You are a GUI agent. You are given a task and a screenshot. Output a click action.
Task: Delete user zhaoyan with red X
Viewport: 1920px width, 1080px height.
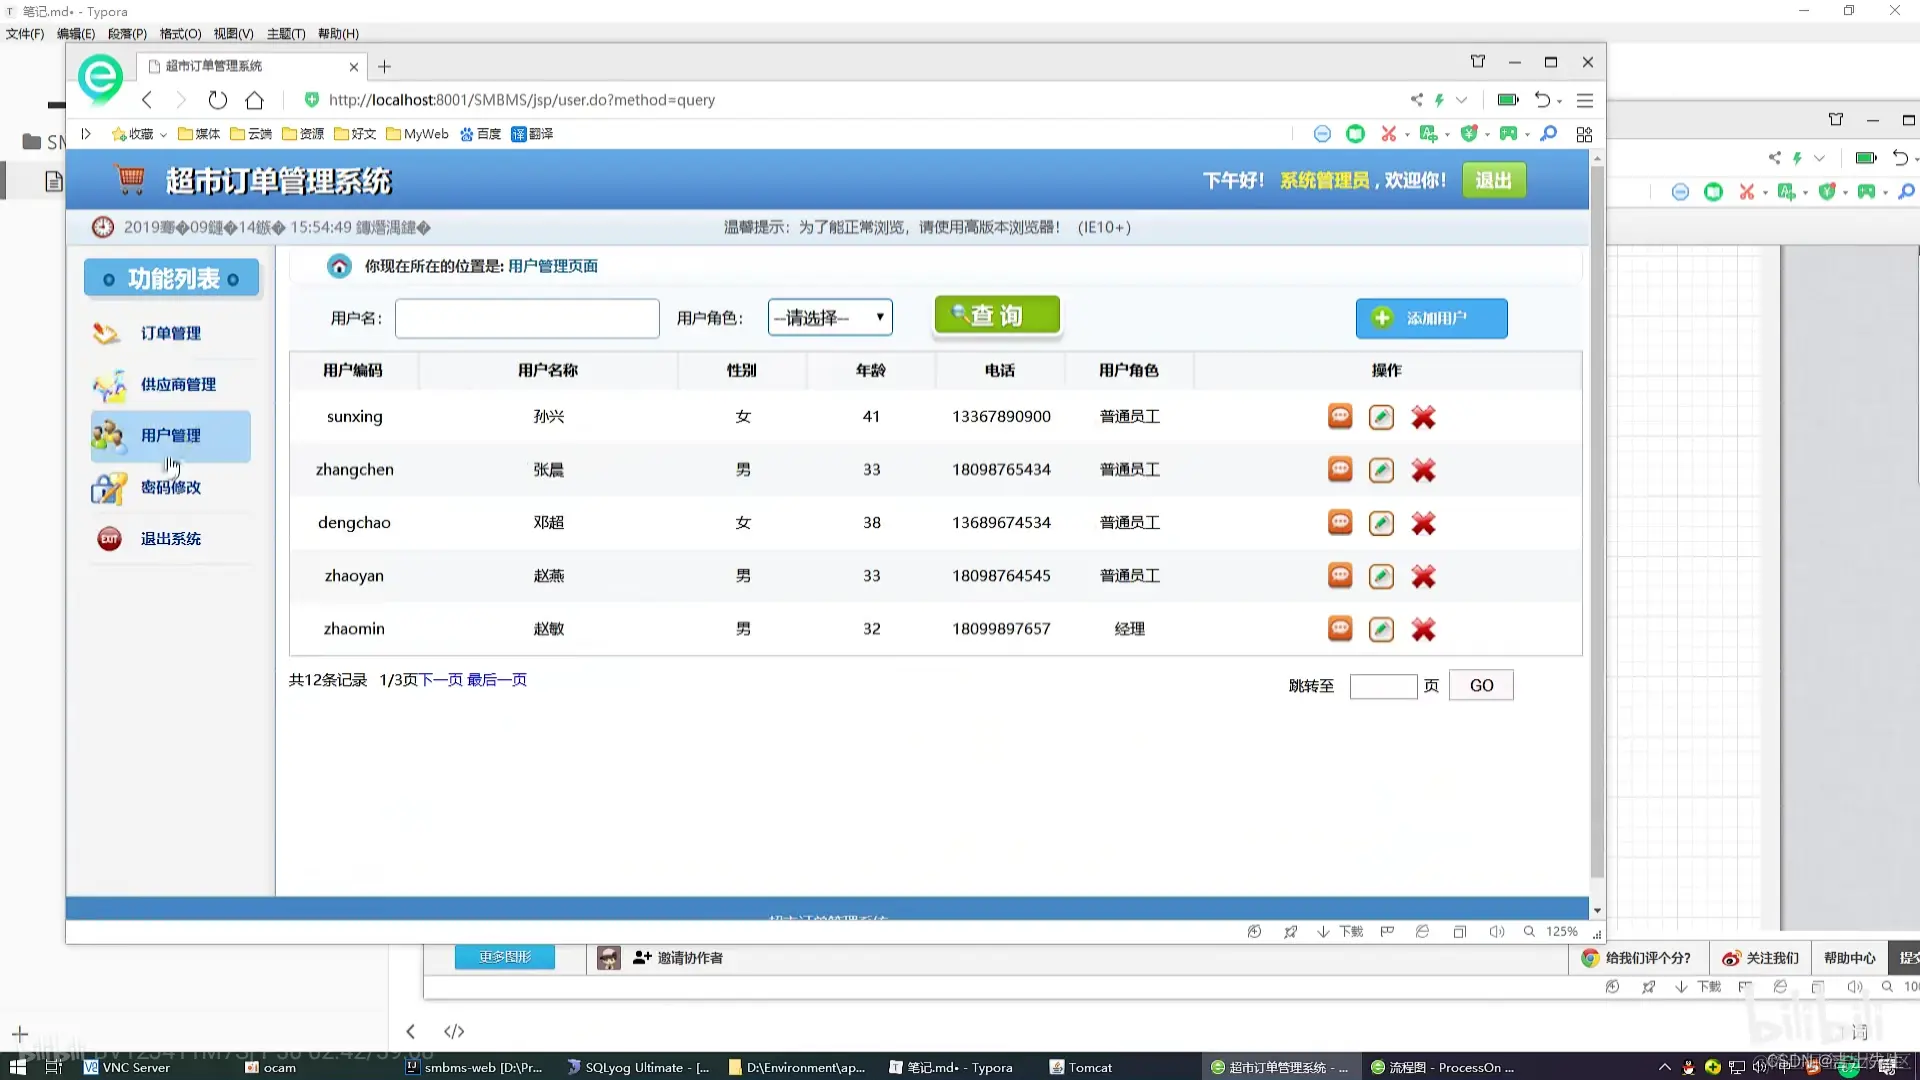1423,576
